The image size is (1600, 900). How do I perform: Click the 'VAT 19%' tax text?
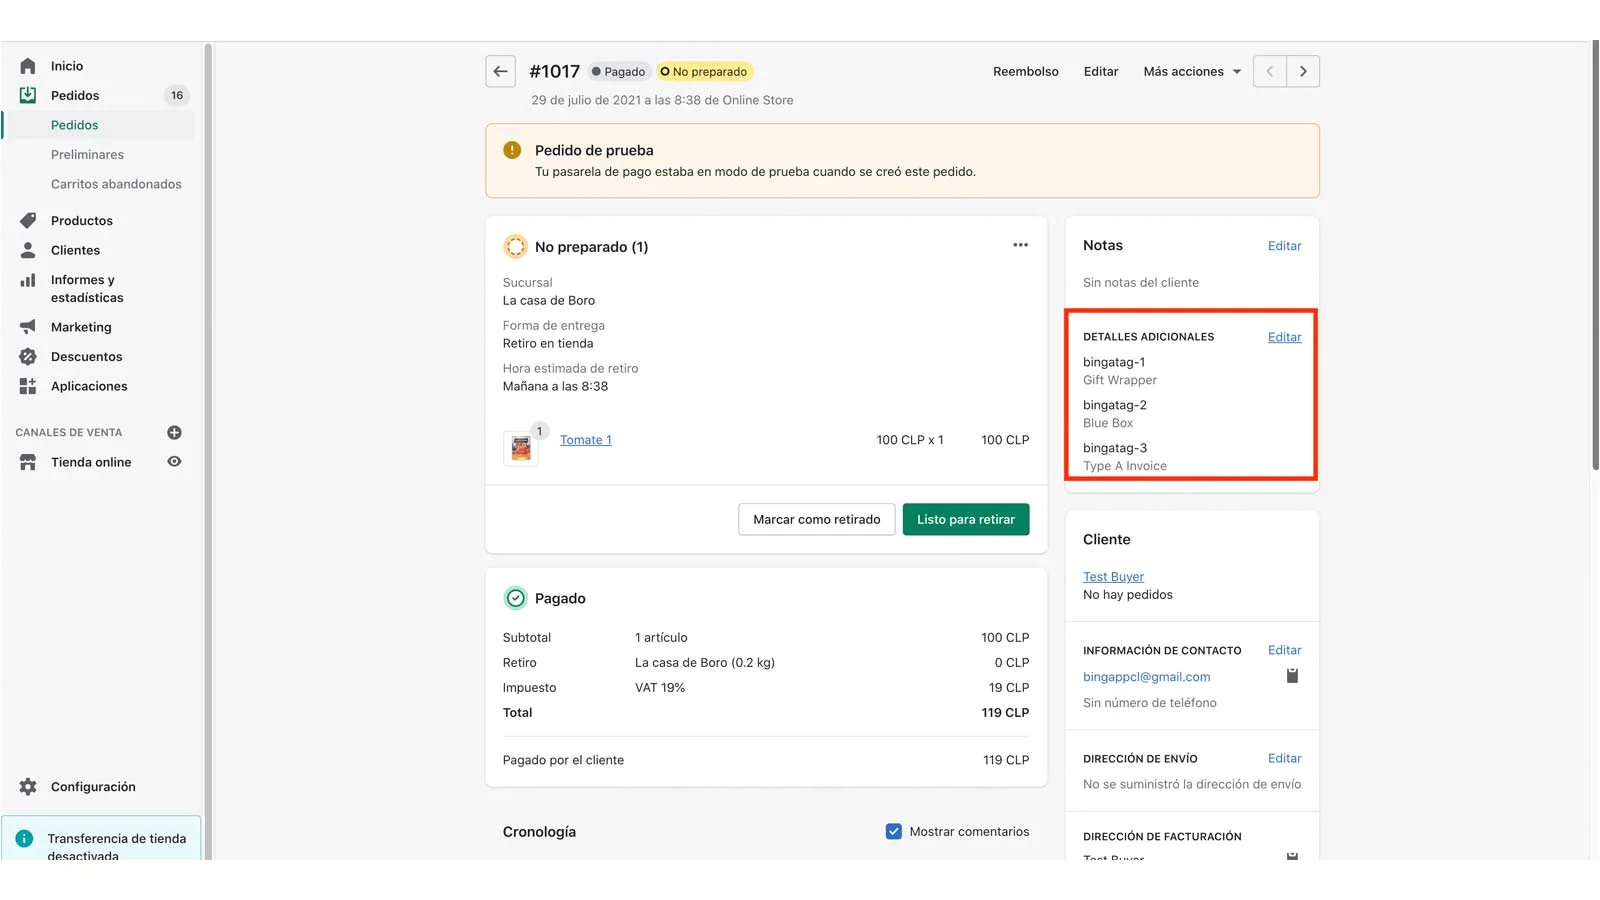[660, 688]
